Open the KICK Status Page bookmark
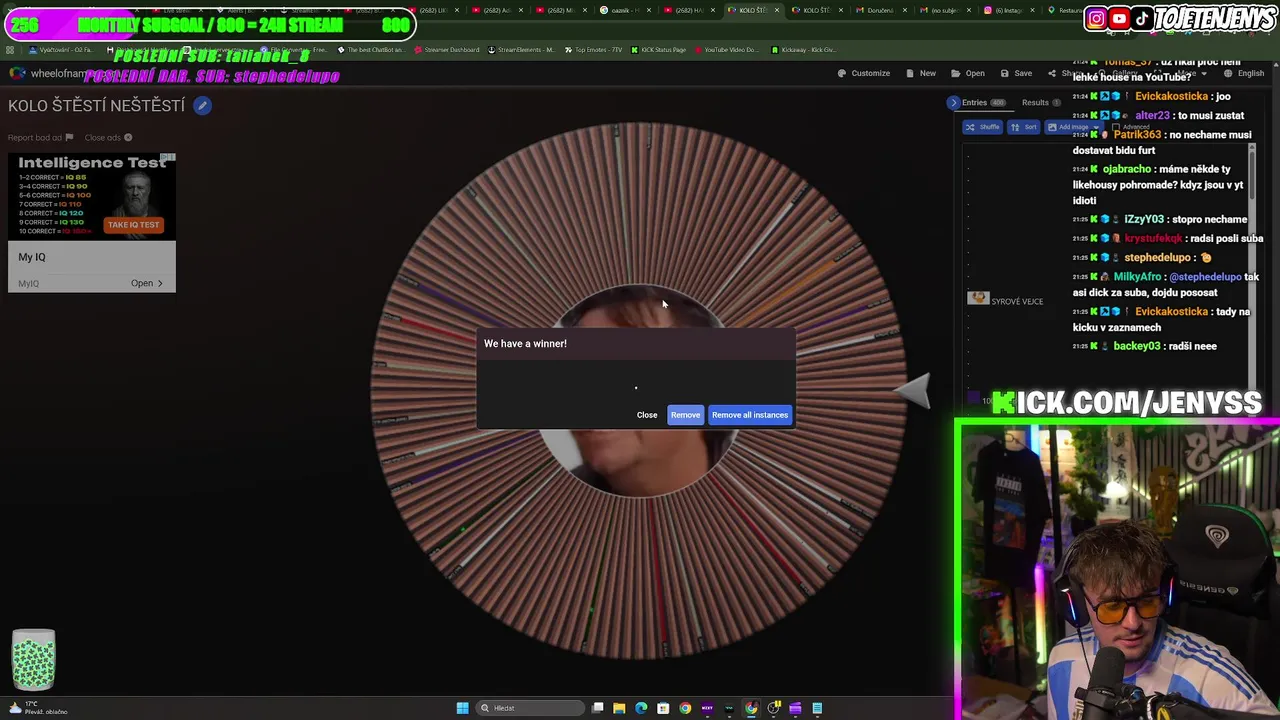Image resolution: width=1280 pixels, height=720 pixels. pos(658,49)
